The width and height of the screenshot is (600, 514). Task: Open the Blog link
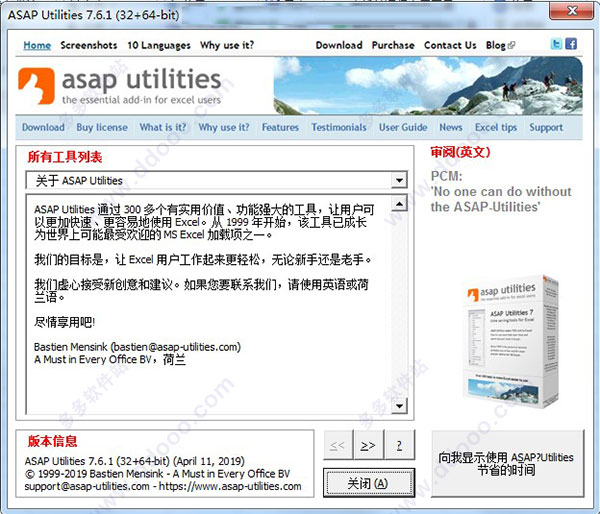[x=496, y=45]
